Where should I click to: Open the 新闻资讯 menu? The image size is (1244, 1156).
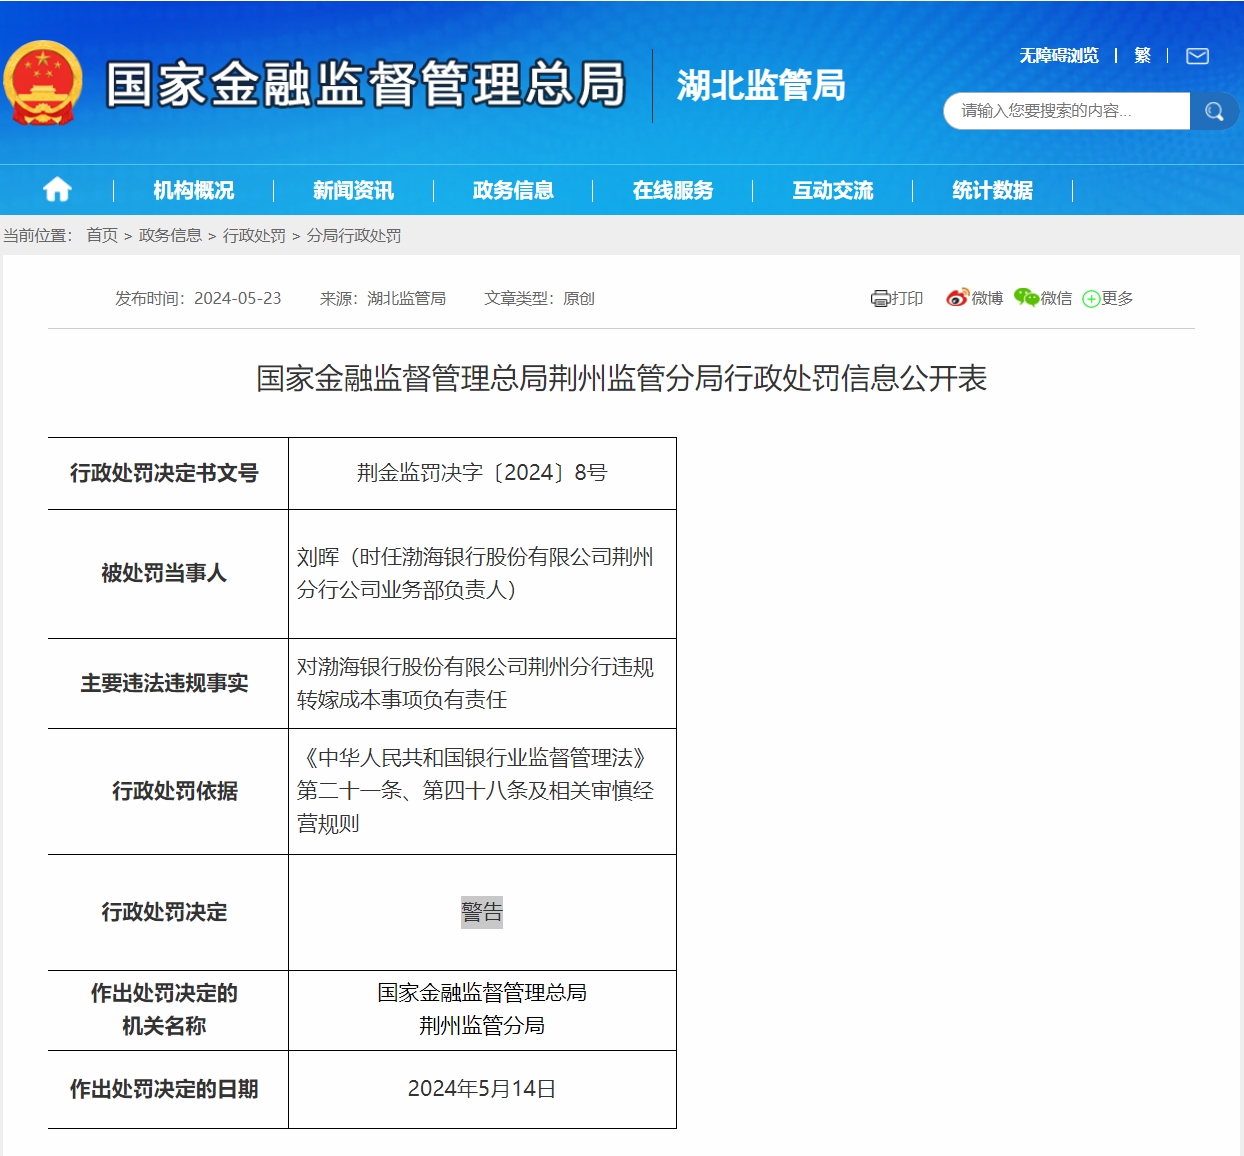click(353, 190)
